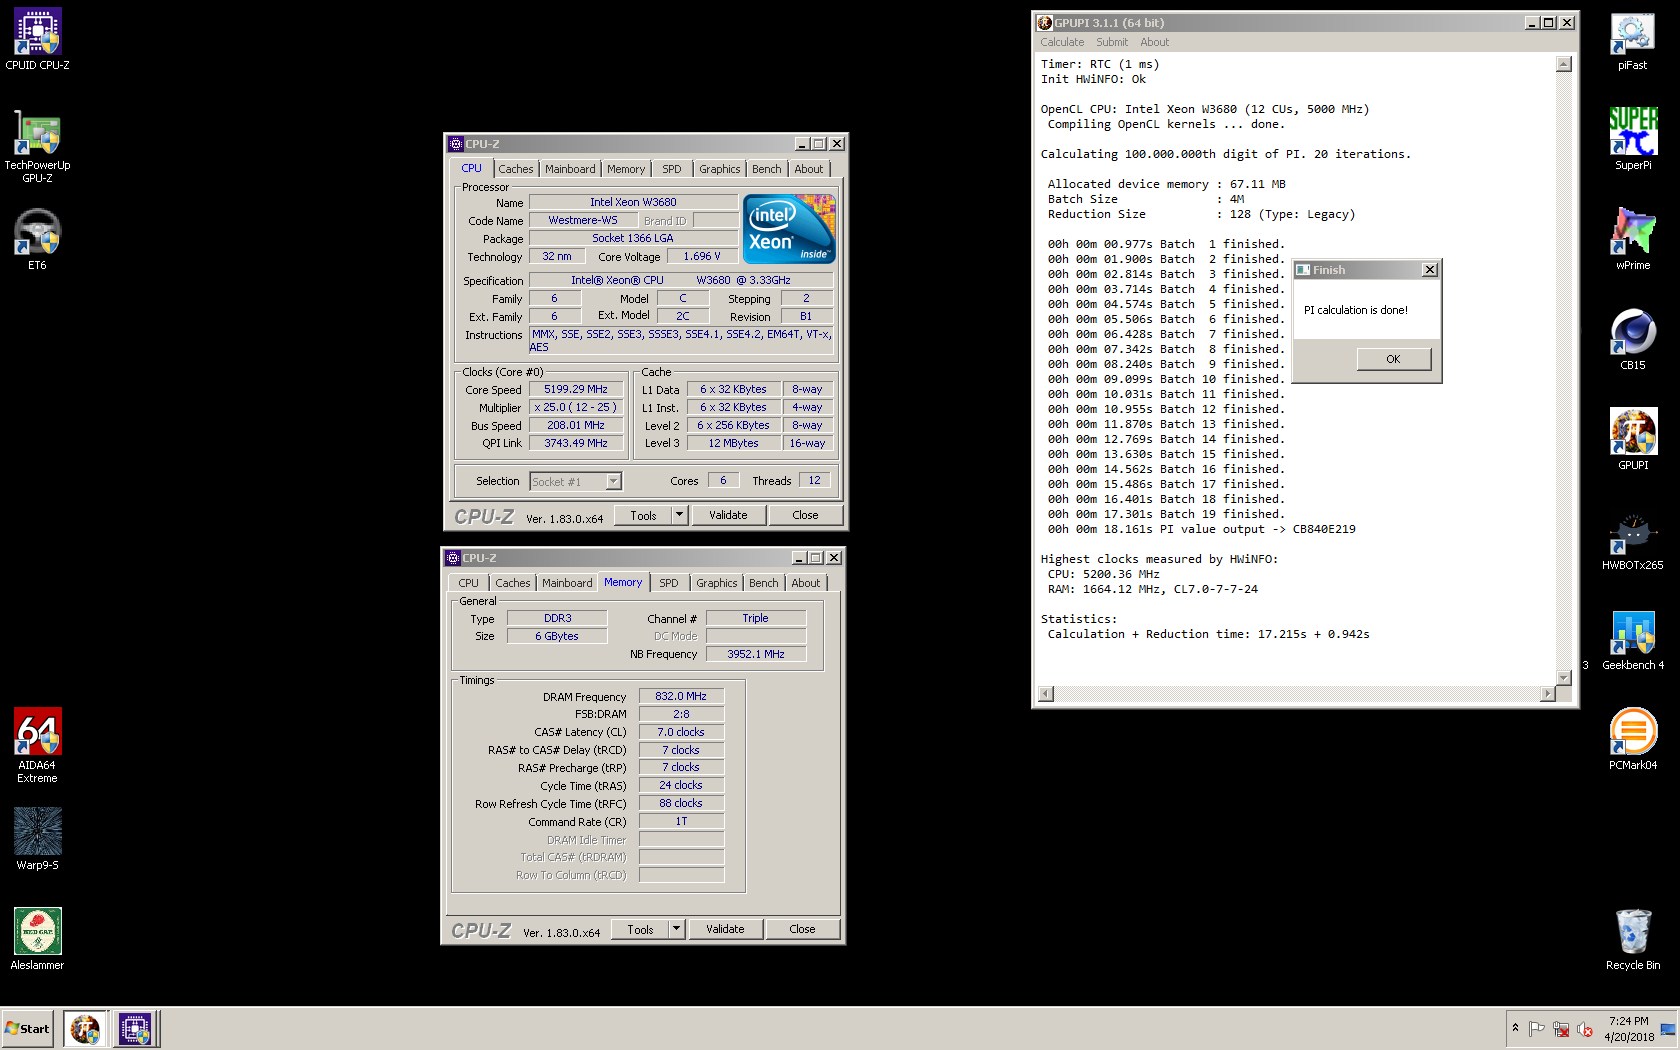Show hidden tray icons arrow
This screenshot has height=1050, width=1680.
1515,1028
